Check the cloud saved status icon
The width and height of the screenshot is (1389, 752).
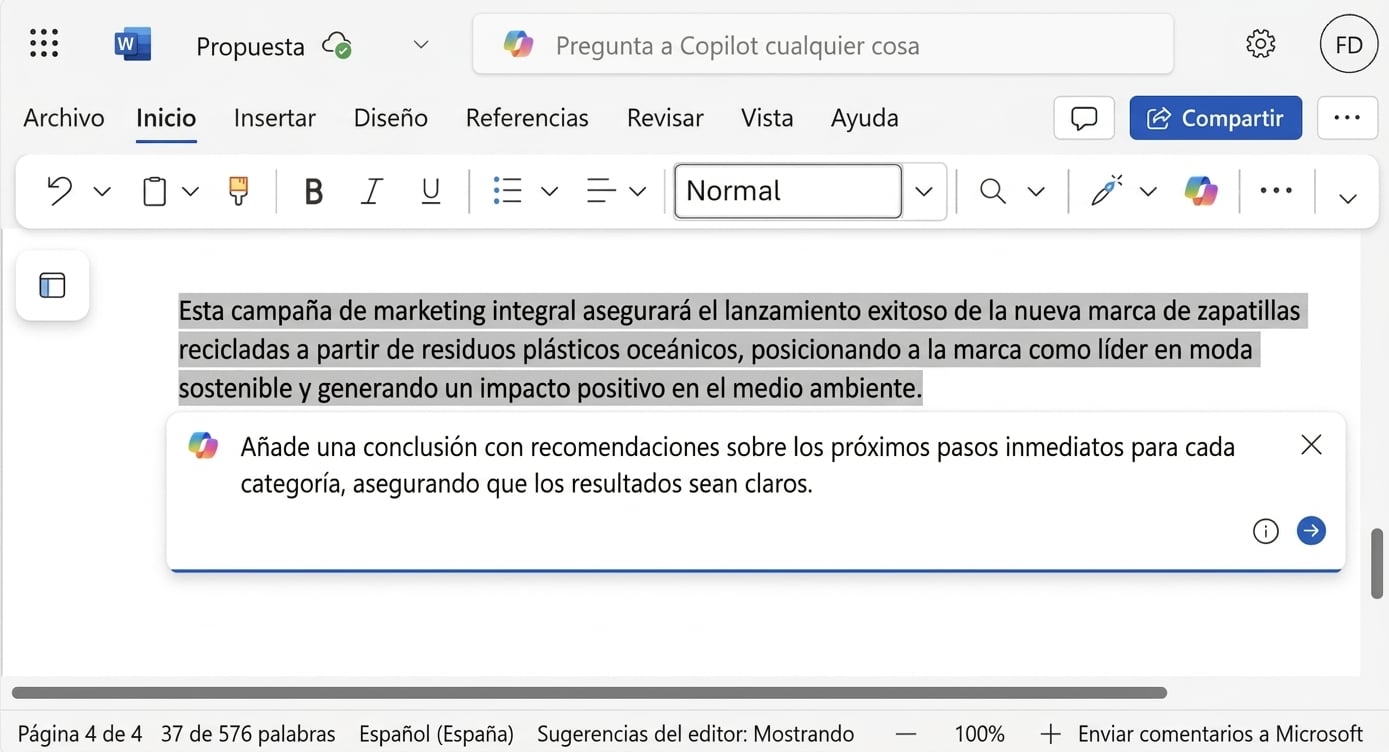337,45
